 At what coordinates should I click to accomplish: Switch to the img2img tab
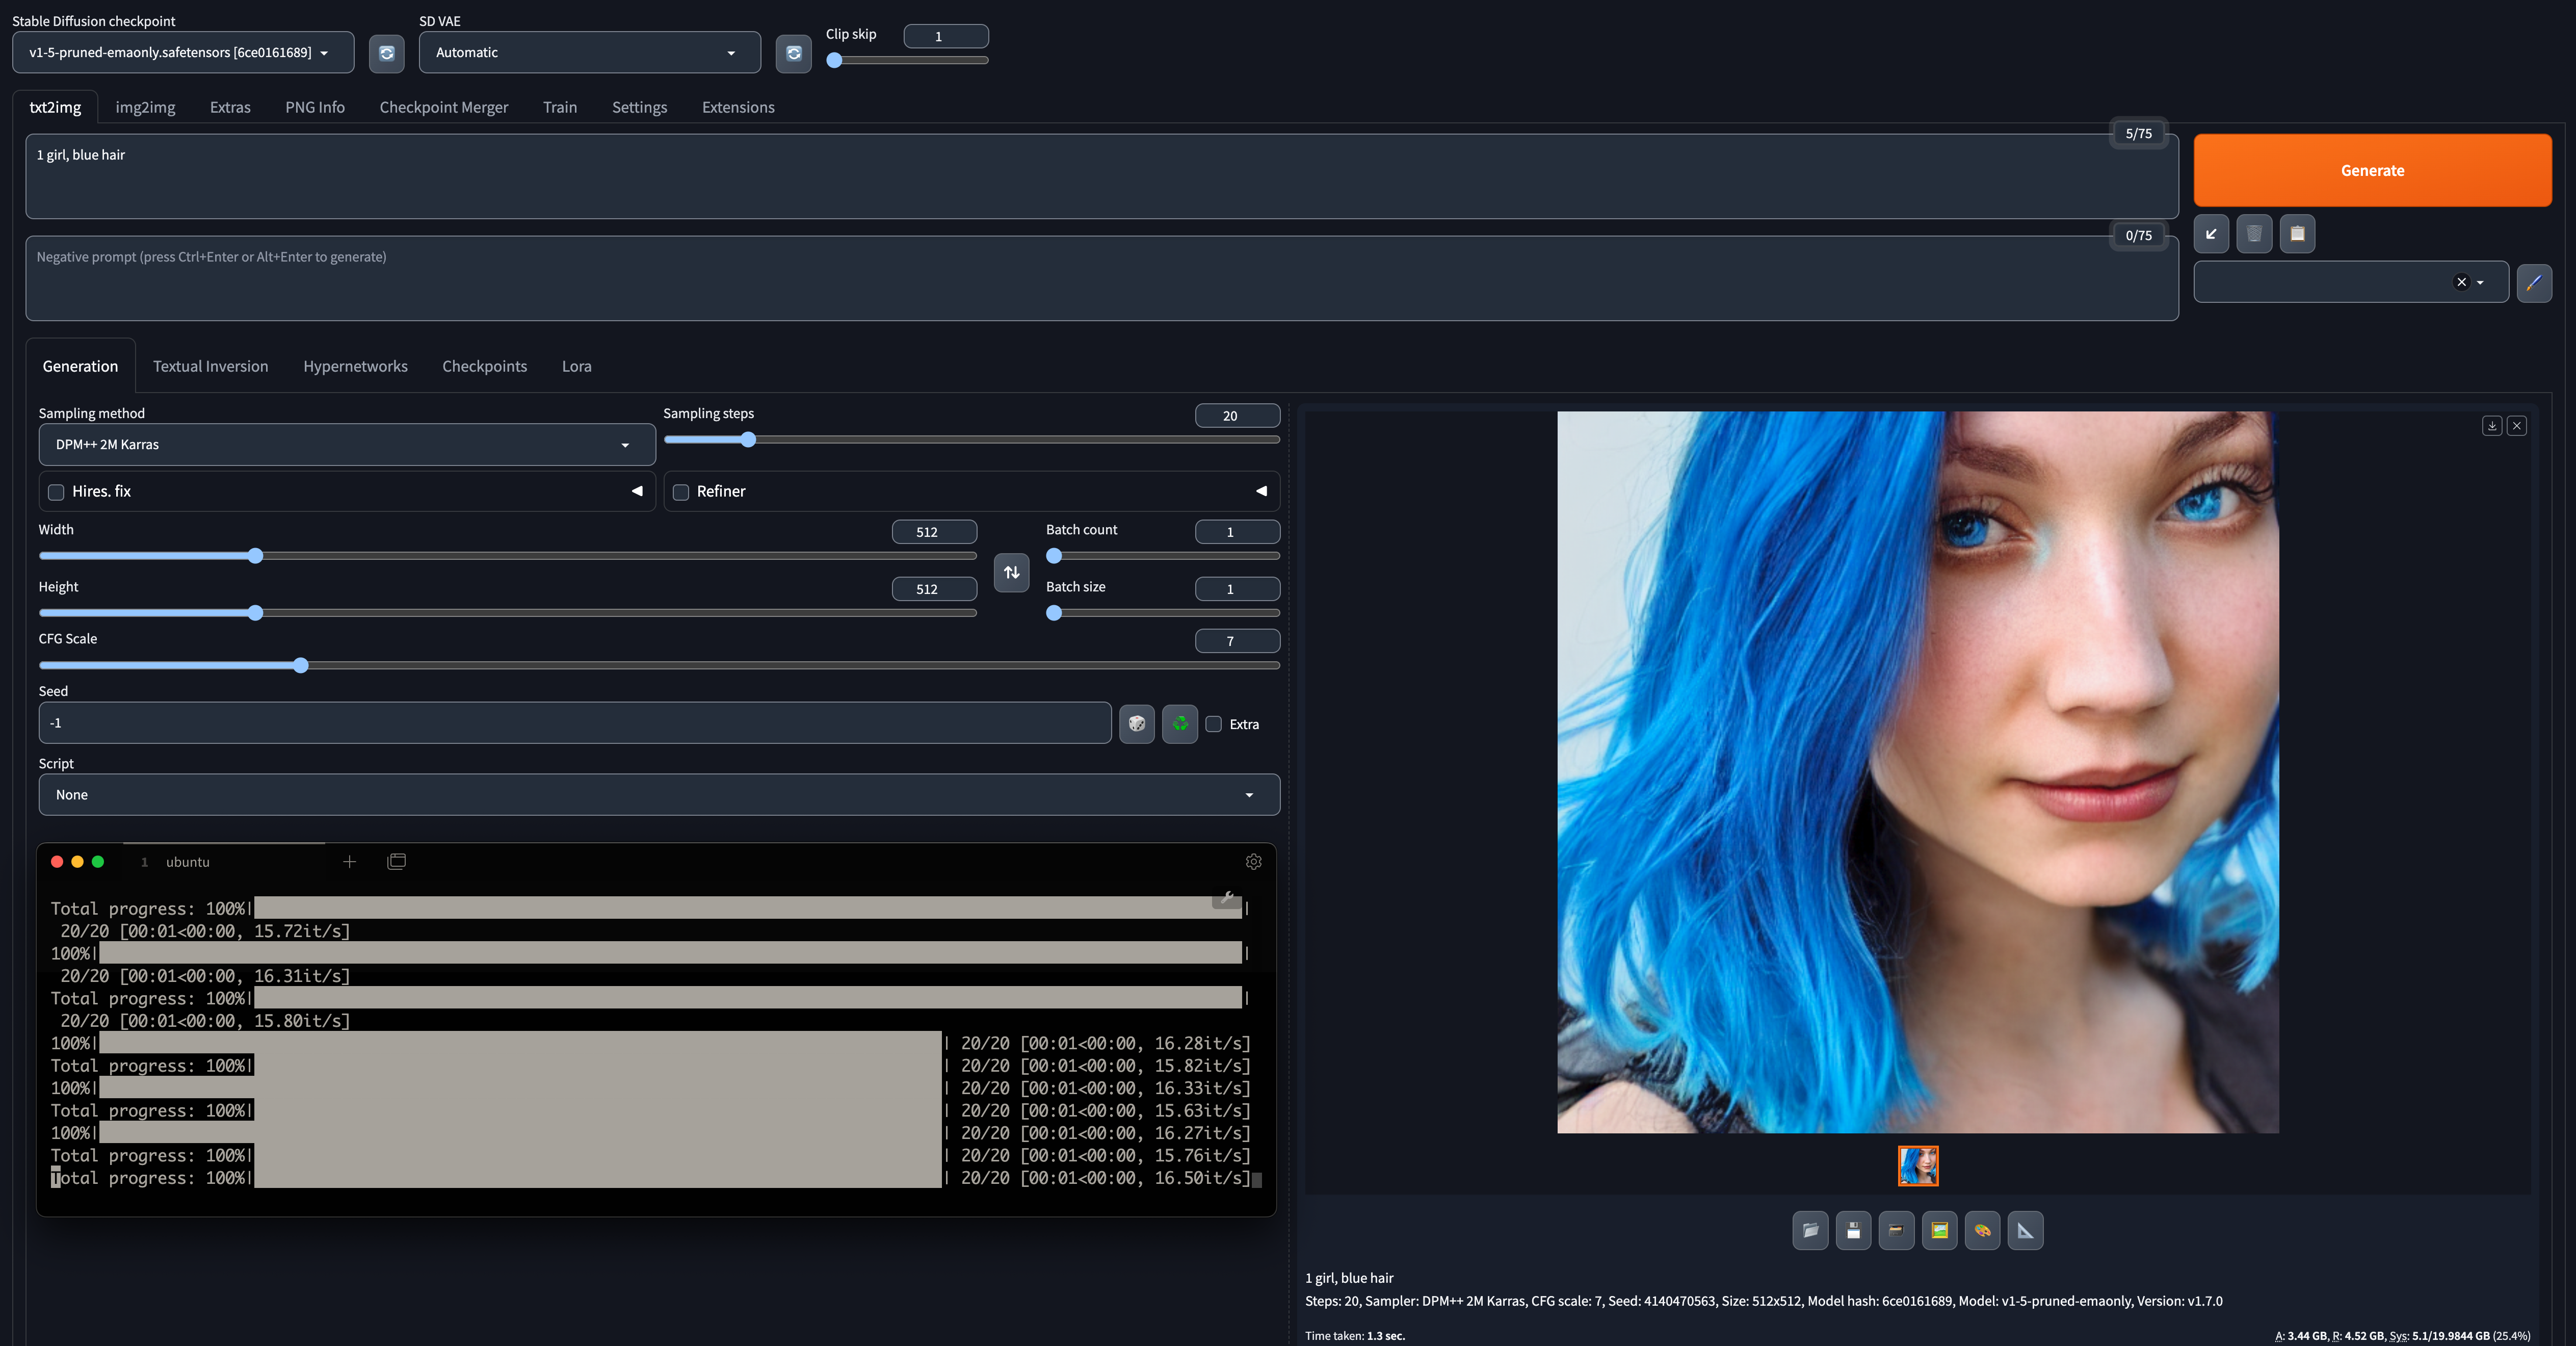145,107
